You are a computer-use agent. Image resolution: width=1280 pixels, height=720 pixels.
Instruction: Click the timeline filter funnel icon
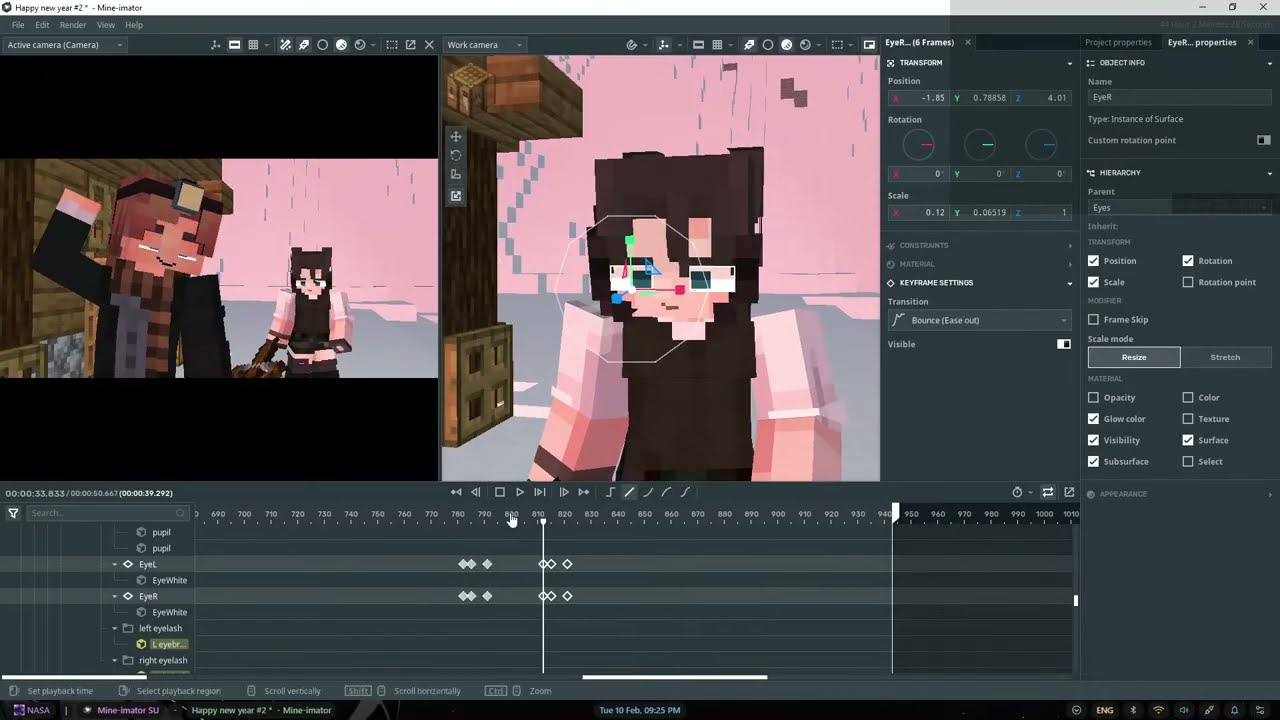(x=13, y=513)
